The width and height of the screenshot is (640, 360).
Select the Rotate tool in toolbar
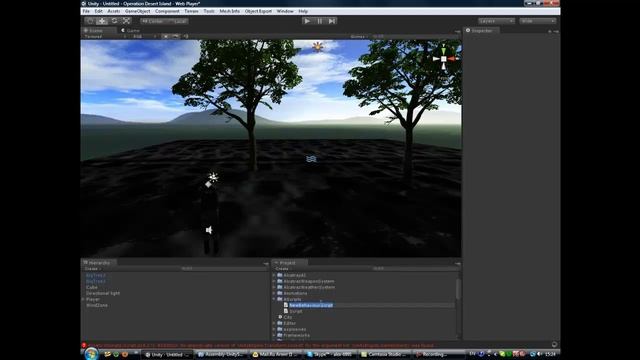(x=114, y=21)
